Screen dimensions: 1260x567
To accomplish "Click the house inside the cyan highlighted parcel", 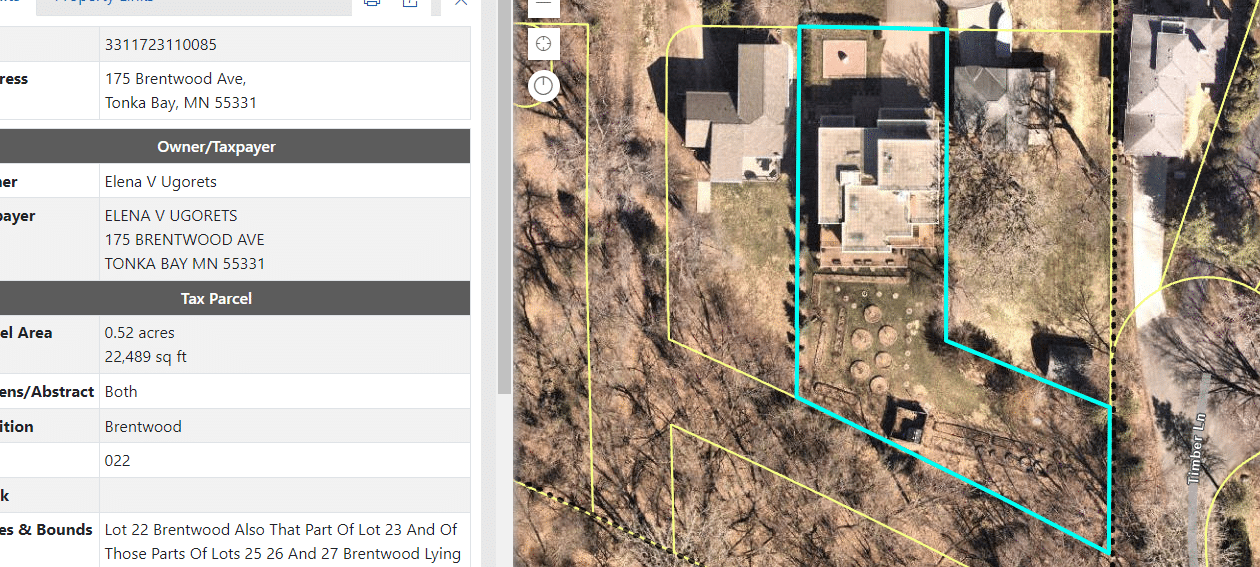I will pyautogui.click(x=876, y=185).
